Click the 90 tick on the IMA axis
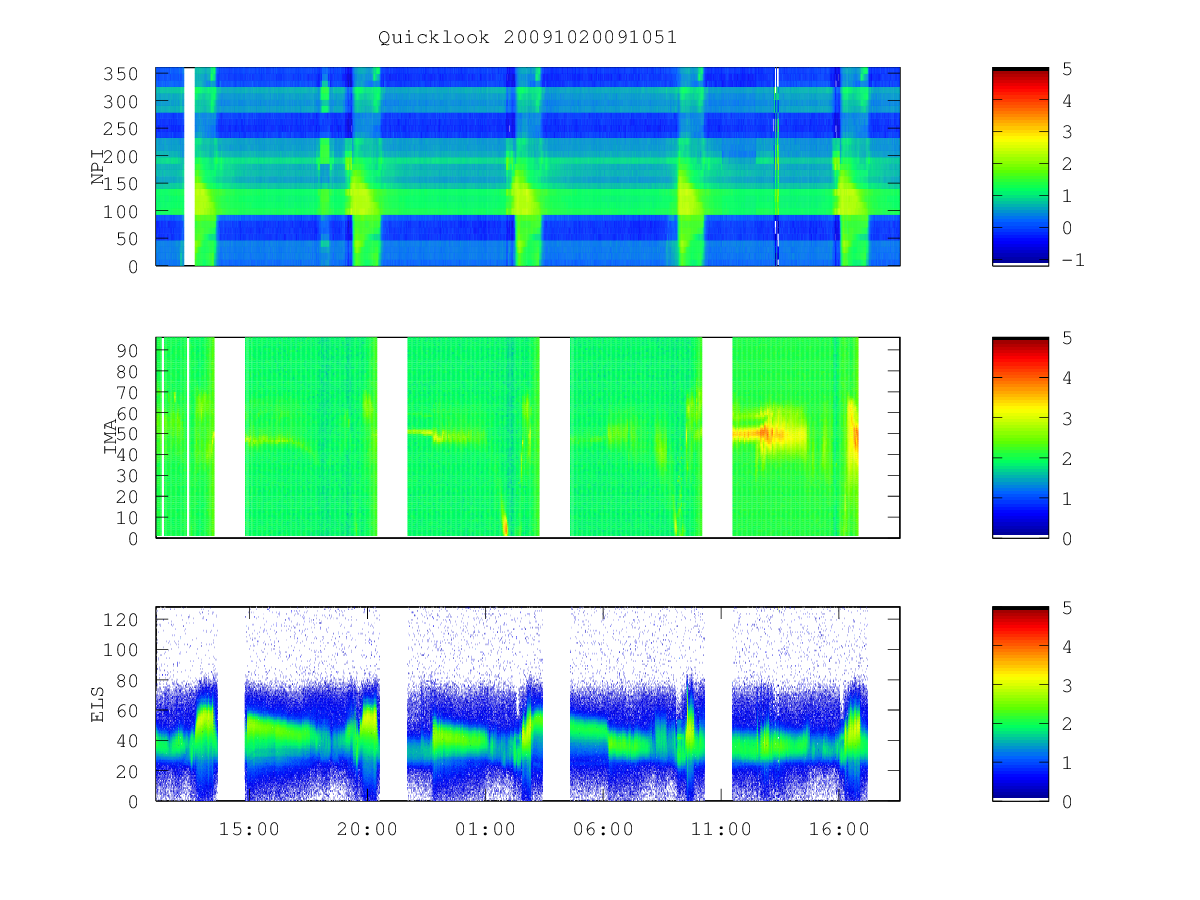Viewport: 1200px width, 900px height. click(x=127, y=350)
